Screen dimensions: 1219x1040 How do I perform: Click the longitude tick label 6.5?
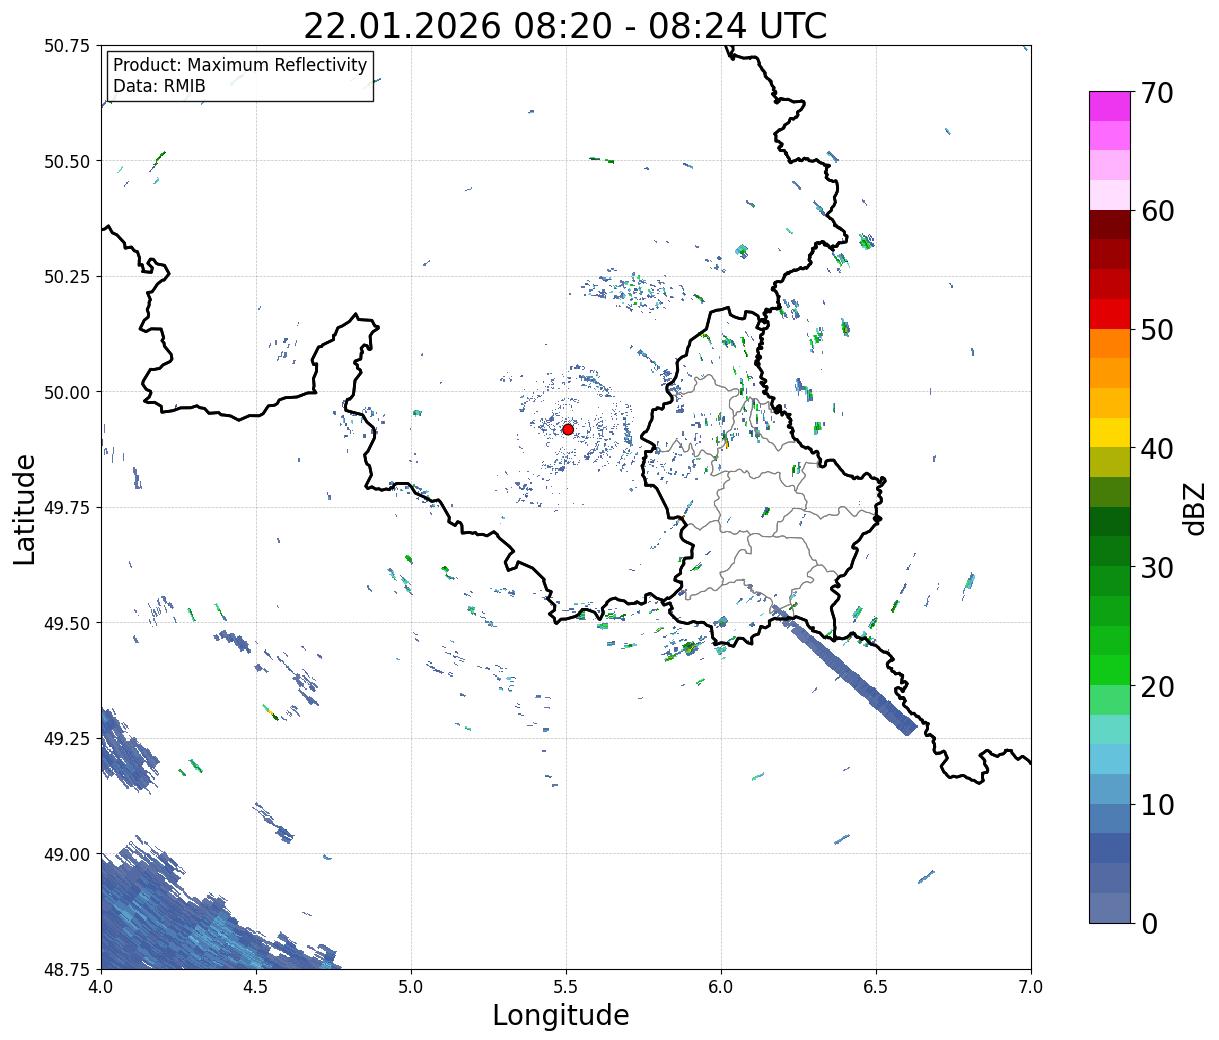(876, 987)
